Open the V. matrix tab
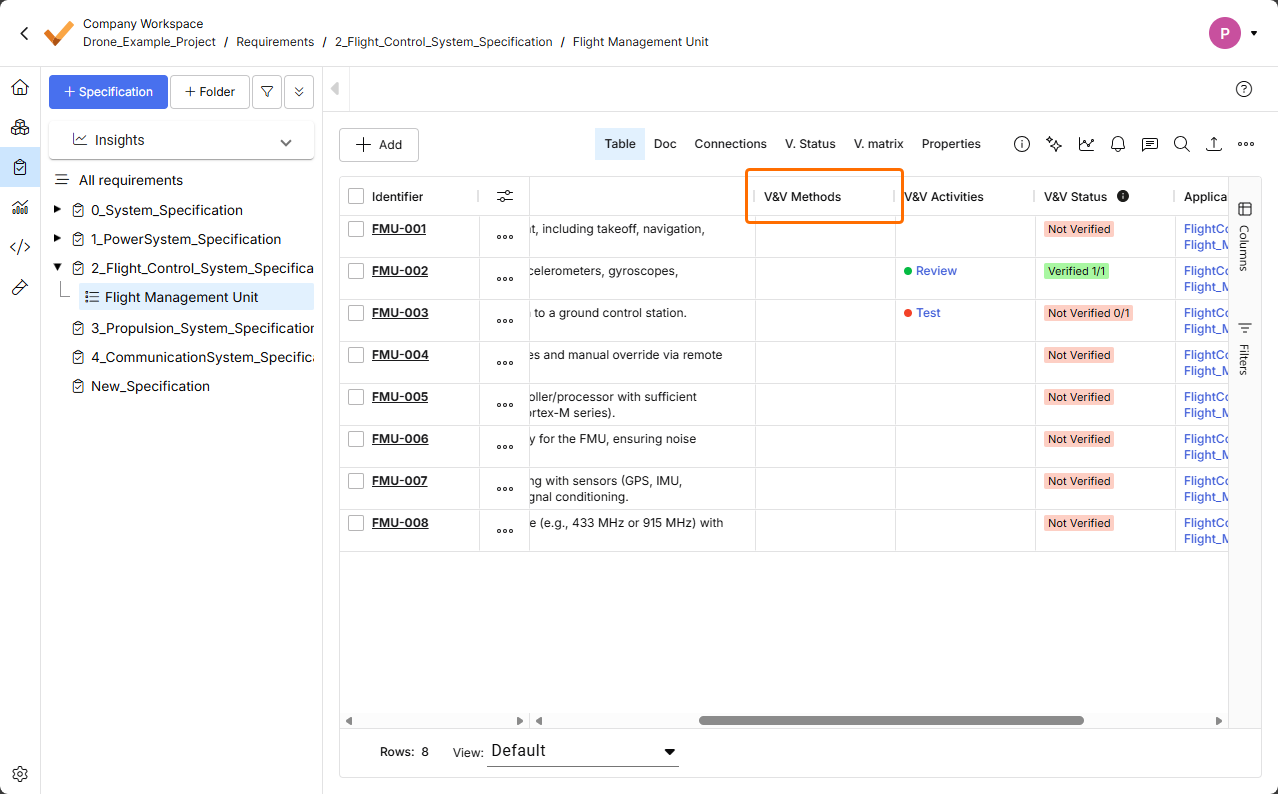Viewport: 1278px width, 794px height. click(878, 144)
